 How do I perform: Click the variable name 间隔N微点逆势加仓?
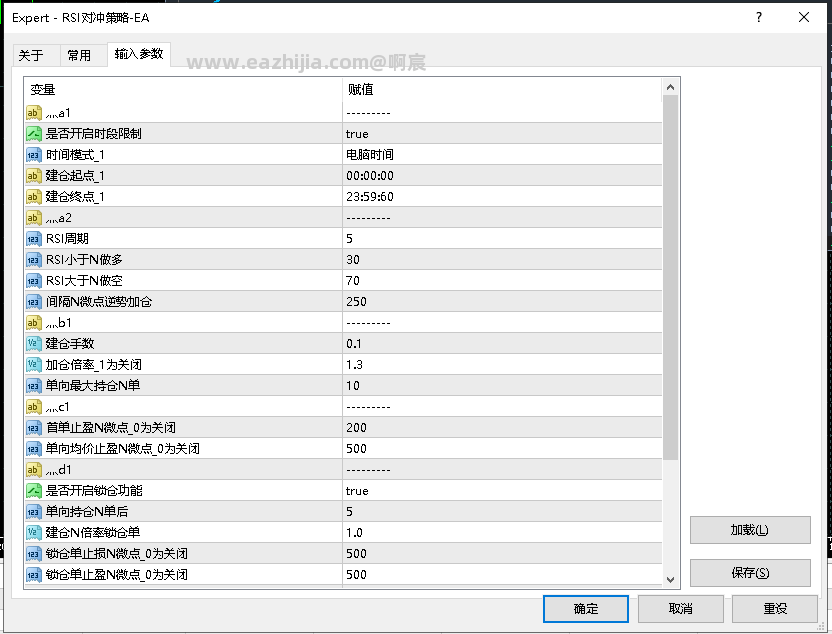[99, 302]
